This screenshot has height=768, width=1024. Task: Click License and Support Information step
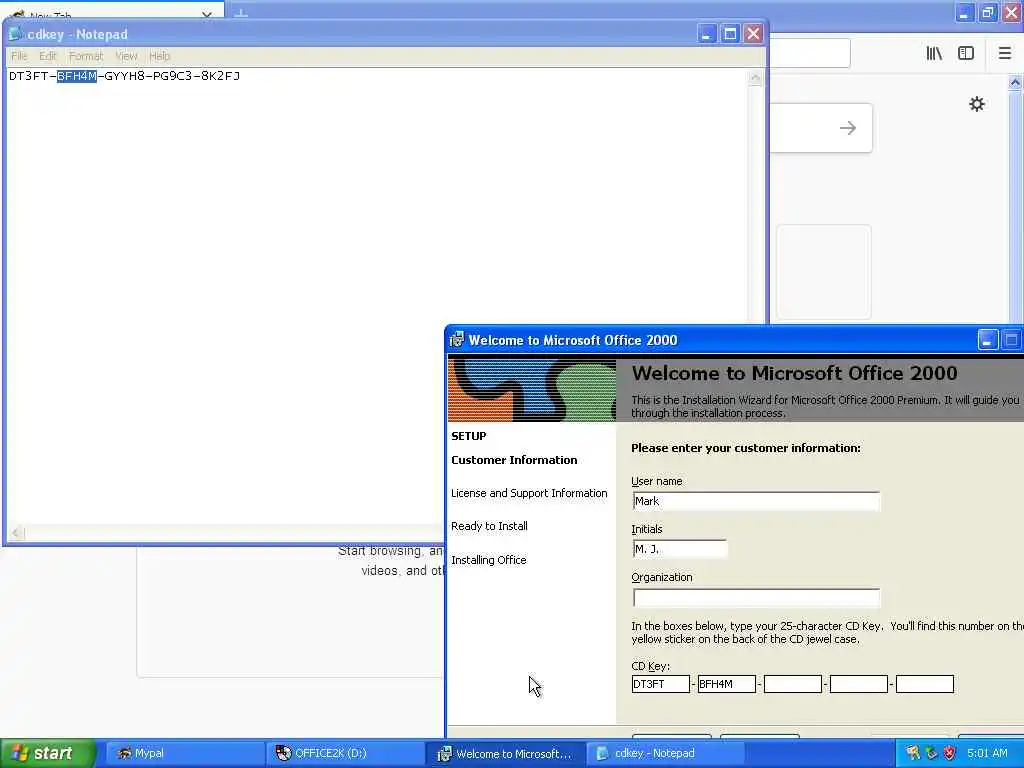pos(529,493)
